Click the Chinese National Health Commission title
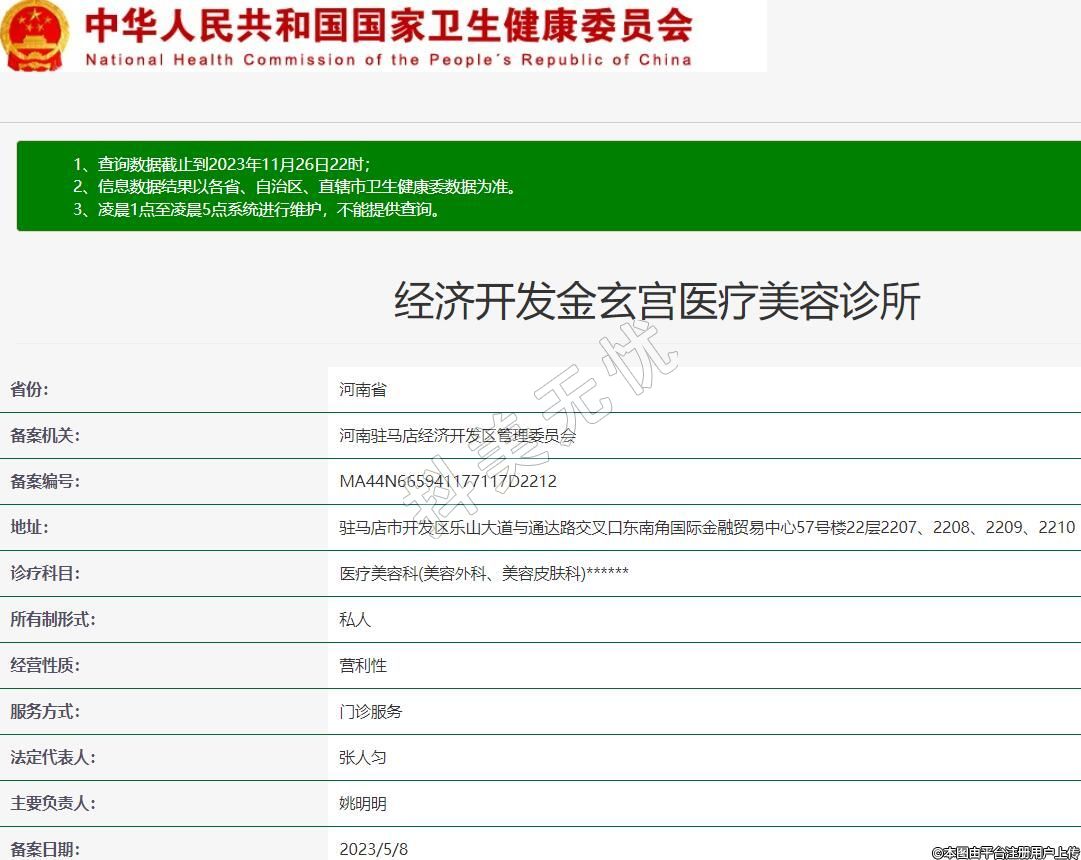 pos(388,26)
